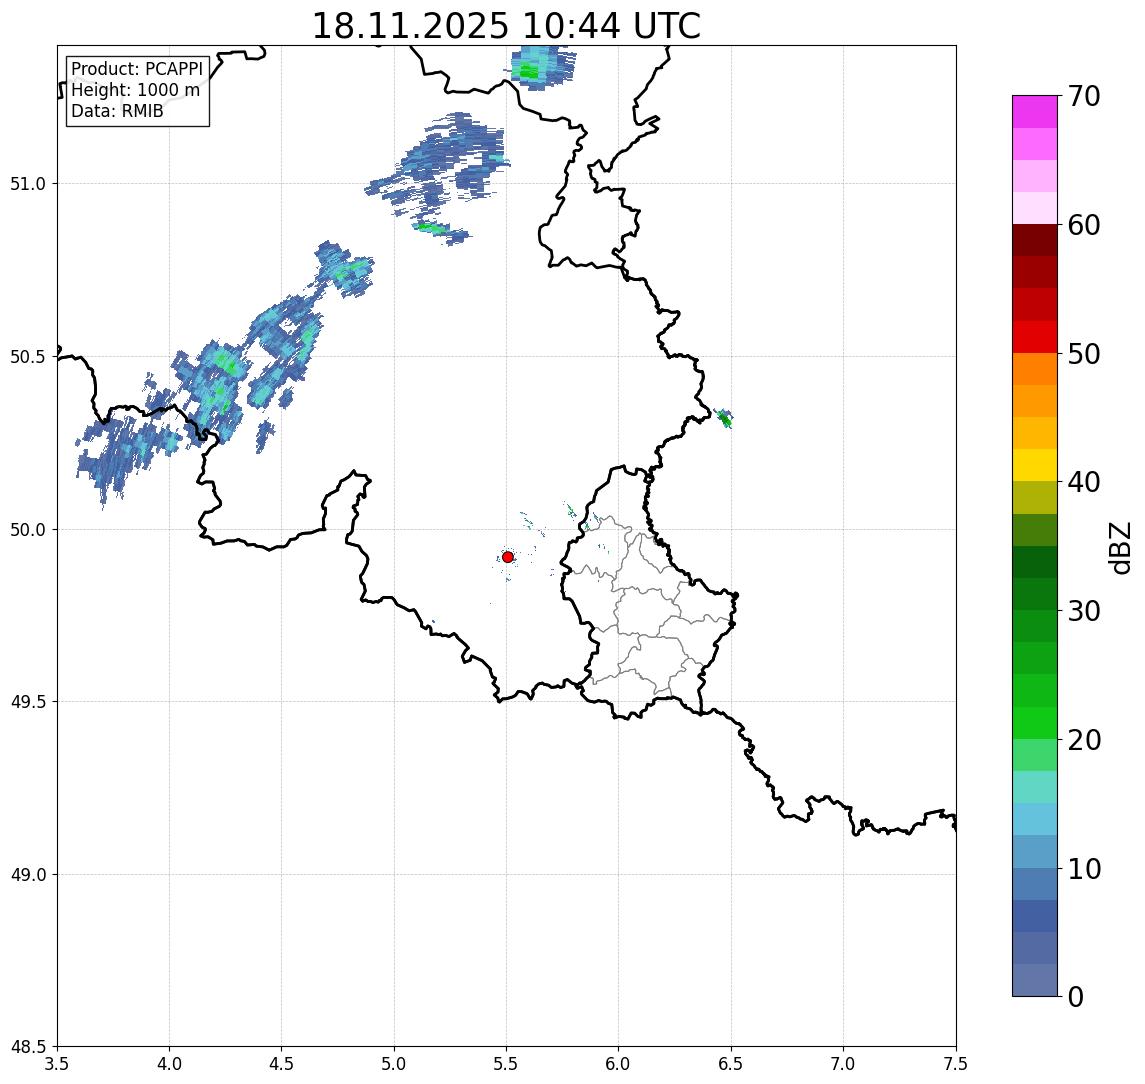Click the title '18.11.2025 10:44 UTC'

506,26
